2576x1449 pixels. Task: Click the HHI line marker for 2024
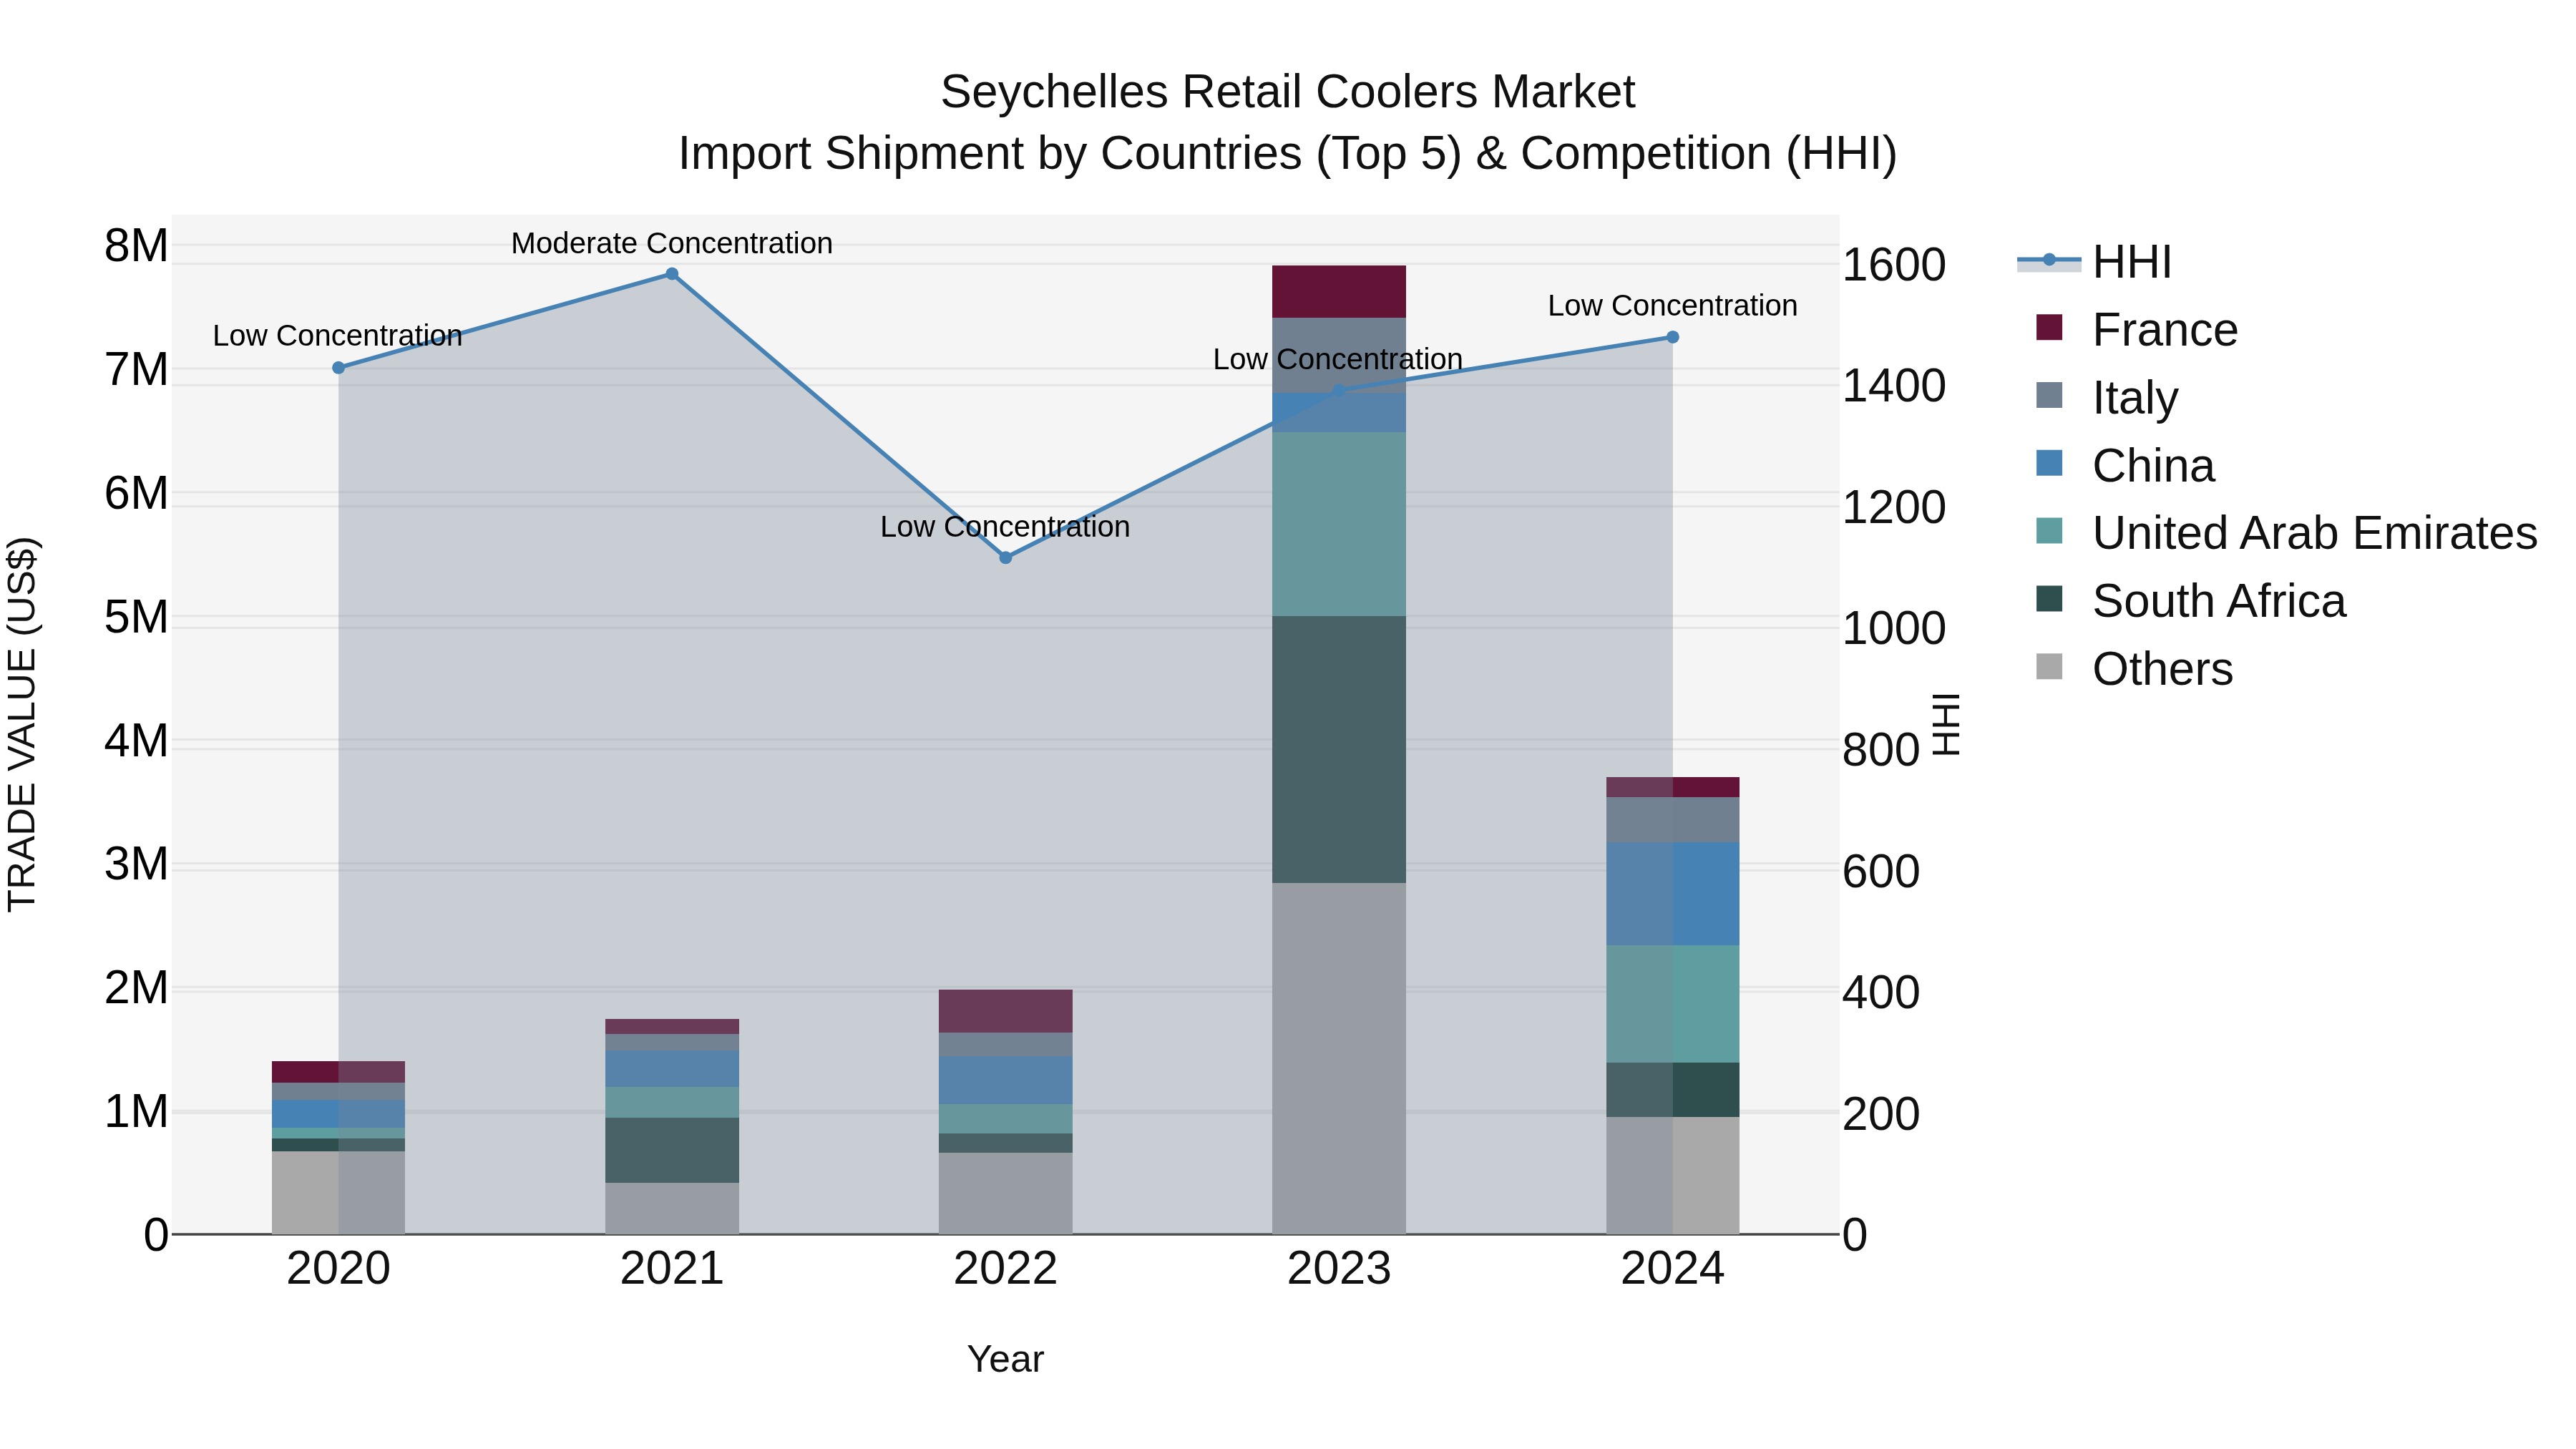click(x=1673, y=337)
